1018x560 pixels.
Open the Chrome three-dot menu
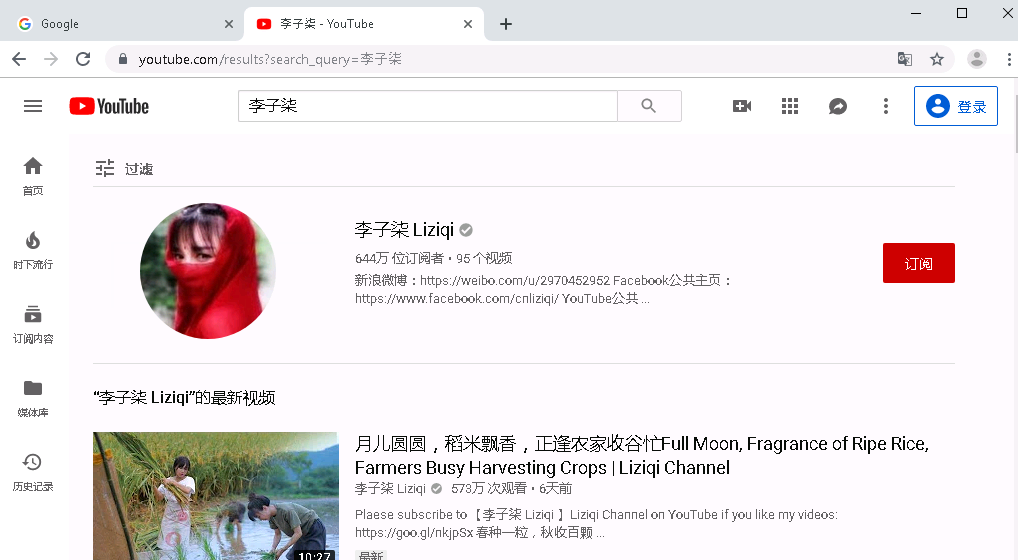pos(1009,59)
